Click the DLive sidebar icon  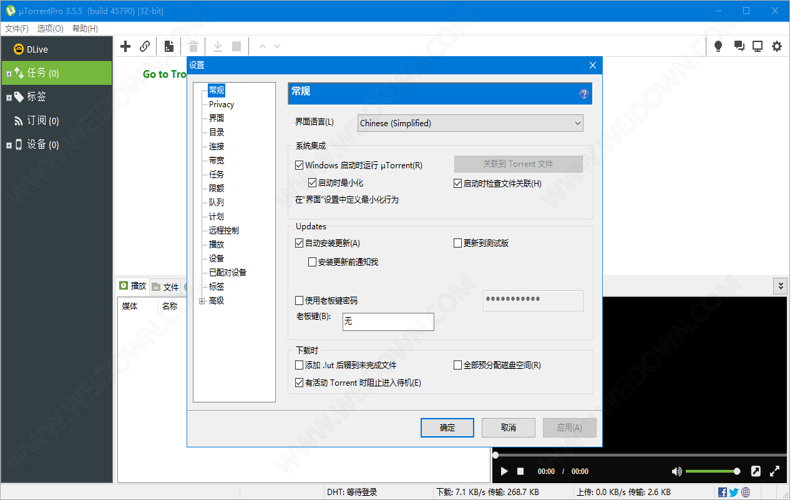point(19,49)
